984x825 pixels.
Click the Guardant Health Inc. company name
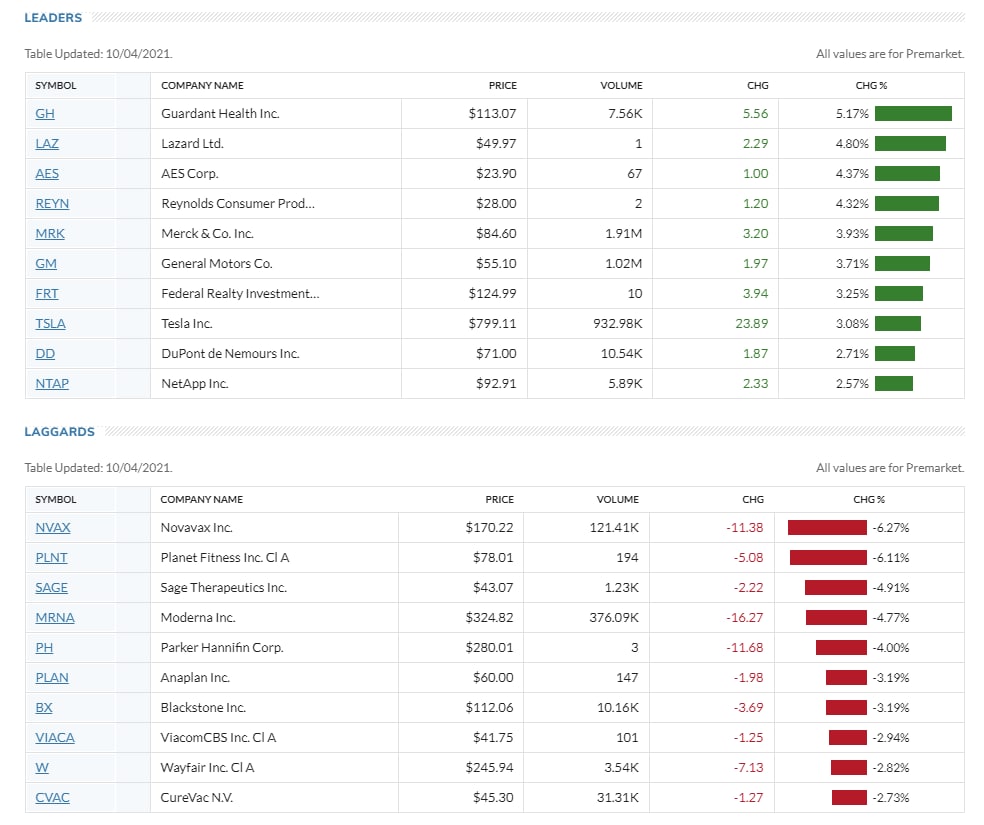[220, 114]
